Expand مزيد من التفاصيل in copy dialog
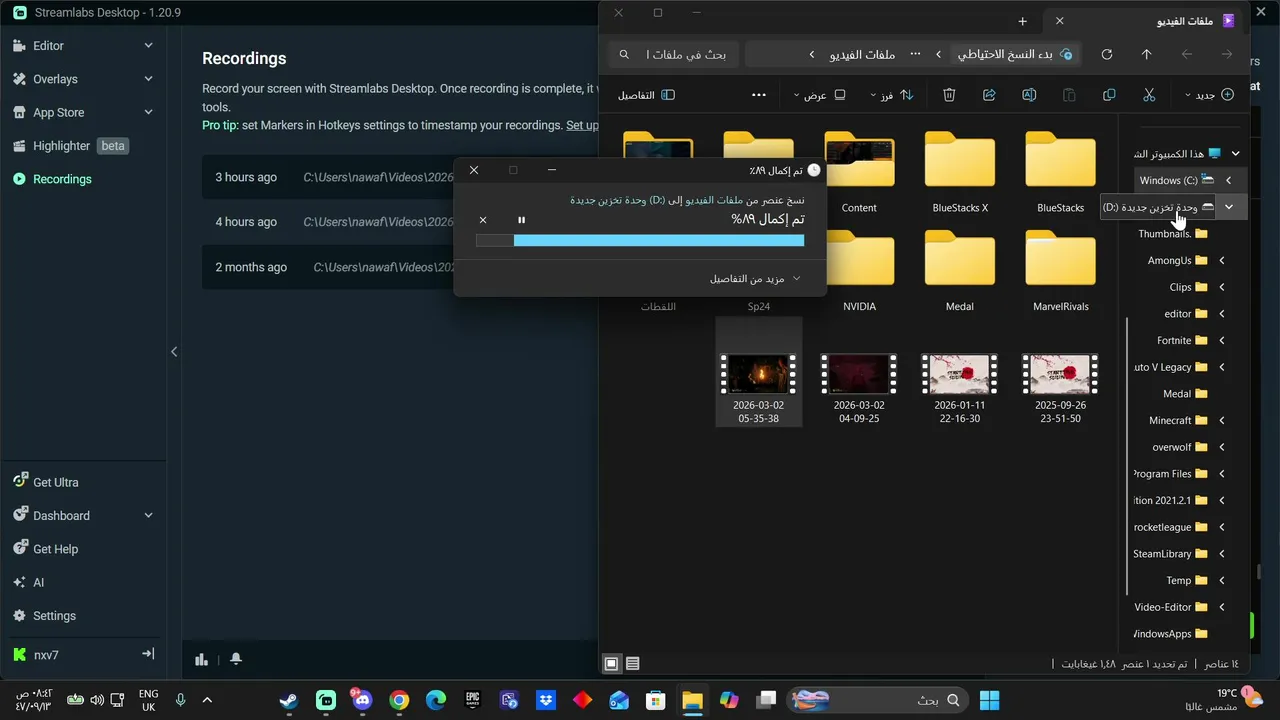The height and width of the screenshot is (720, 1280). [x=755, y=278]
